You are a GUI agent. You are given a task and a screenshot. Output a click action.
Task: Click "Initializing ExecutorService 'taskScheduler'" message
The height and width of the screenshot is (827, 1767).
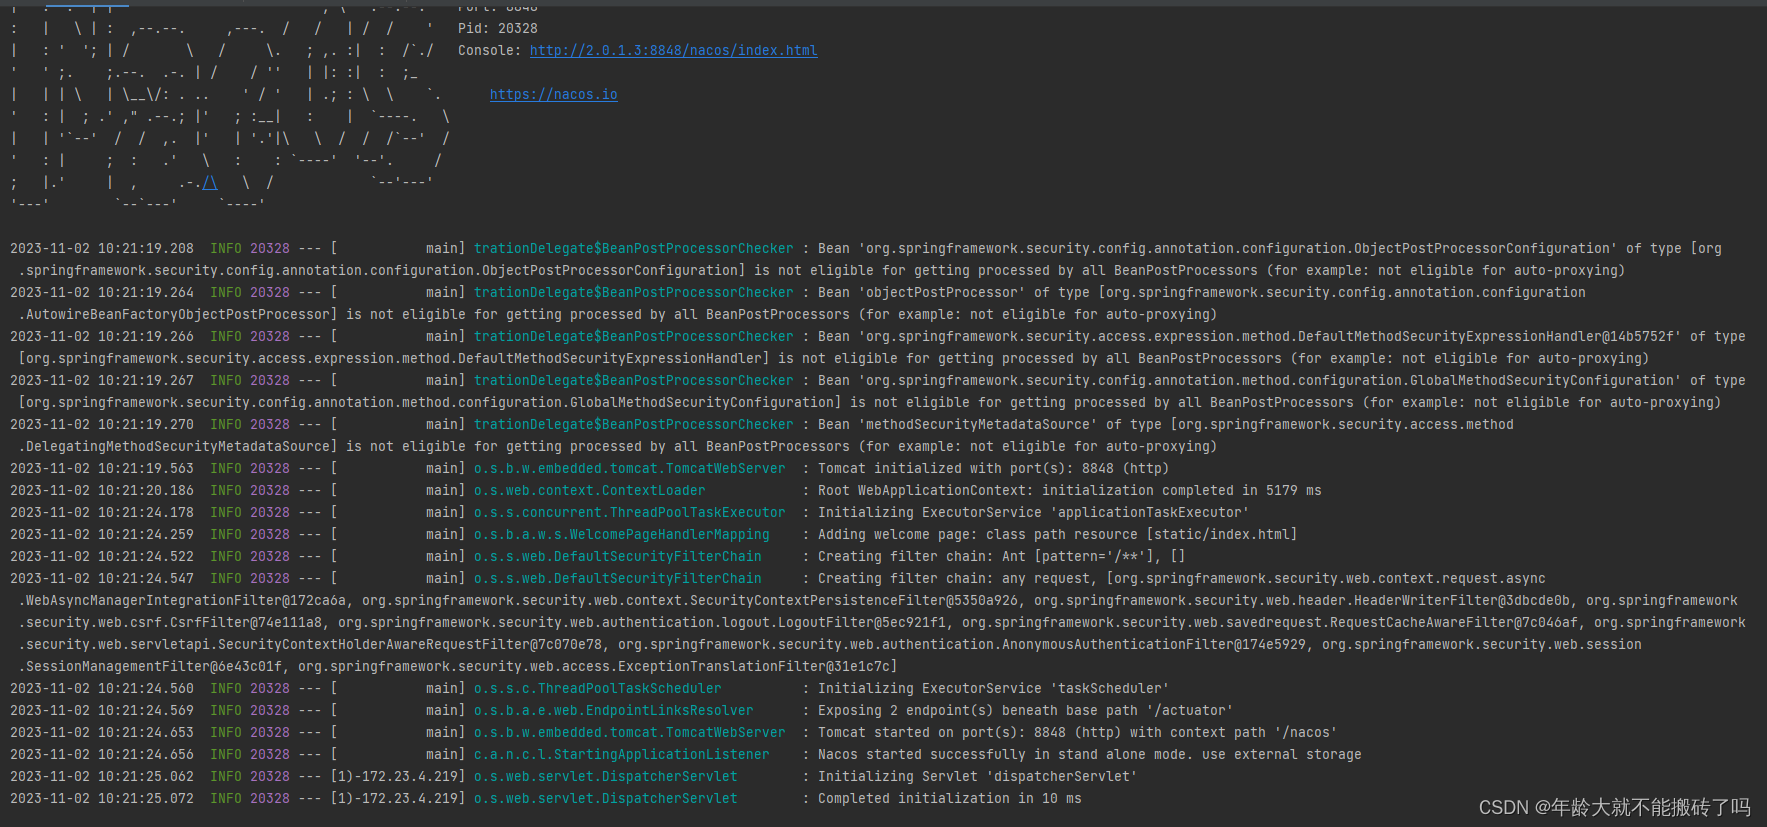pos(993,688)
